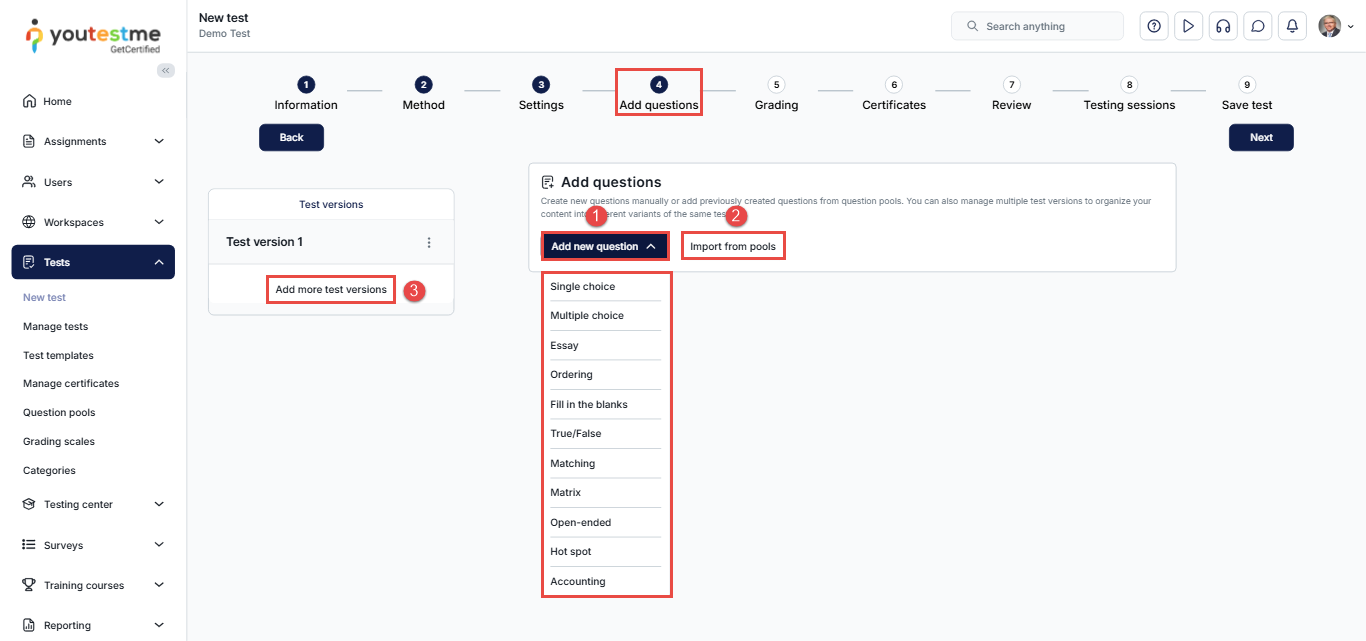Jump to step 5 Grading

[776, 94]
